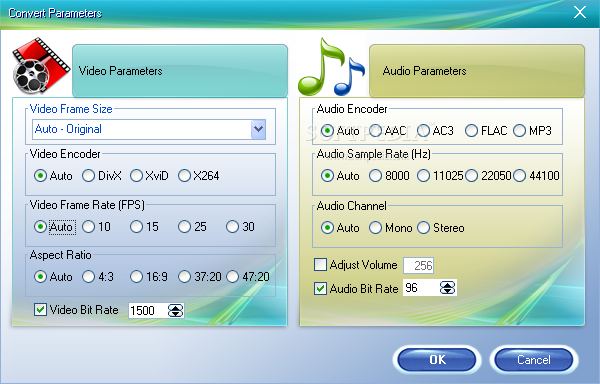Viewport: 600px width, 384px height.
Task: Click the Audio Parameters header panel
Action: click(x=477, y=71)
